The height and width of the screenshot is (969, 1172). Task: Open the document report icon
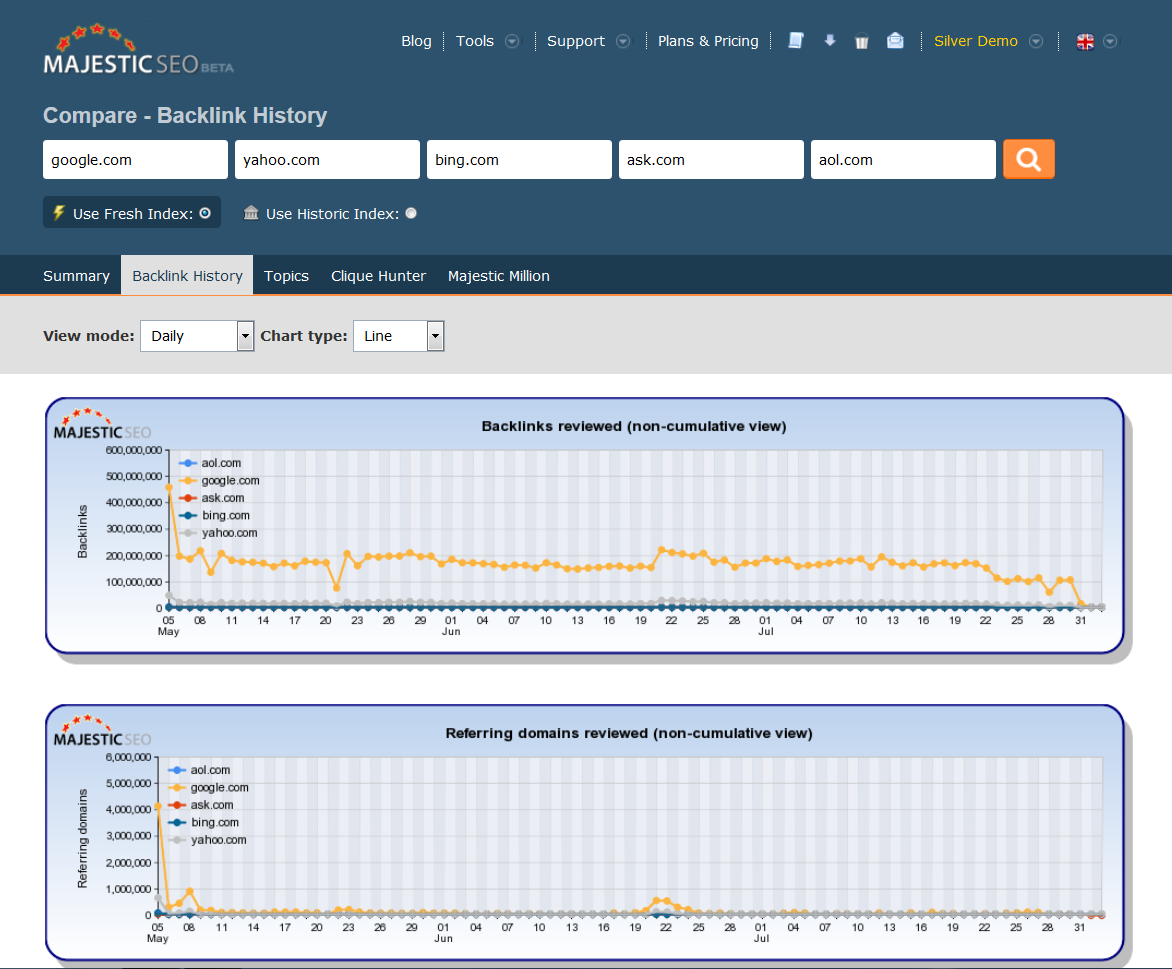(796, 41)
